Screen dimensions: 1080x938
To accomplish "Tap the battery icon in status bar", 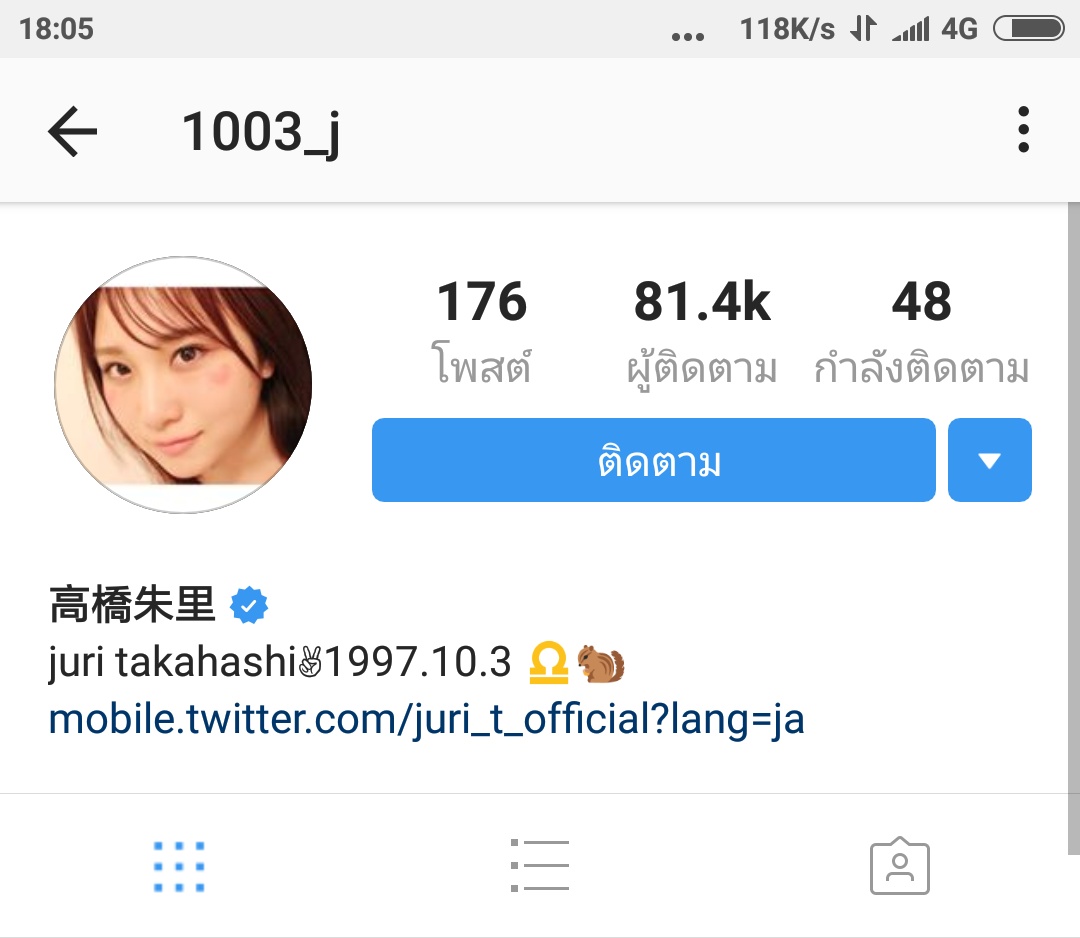I will click(x=1029, y=29).
